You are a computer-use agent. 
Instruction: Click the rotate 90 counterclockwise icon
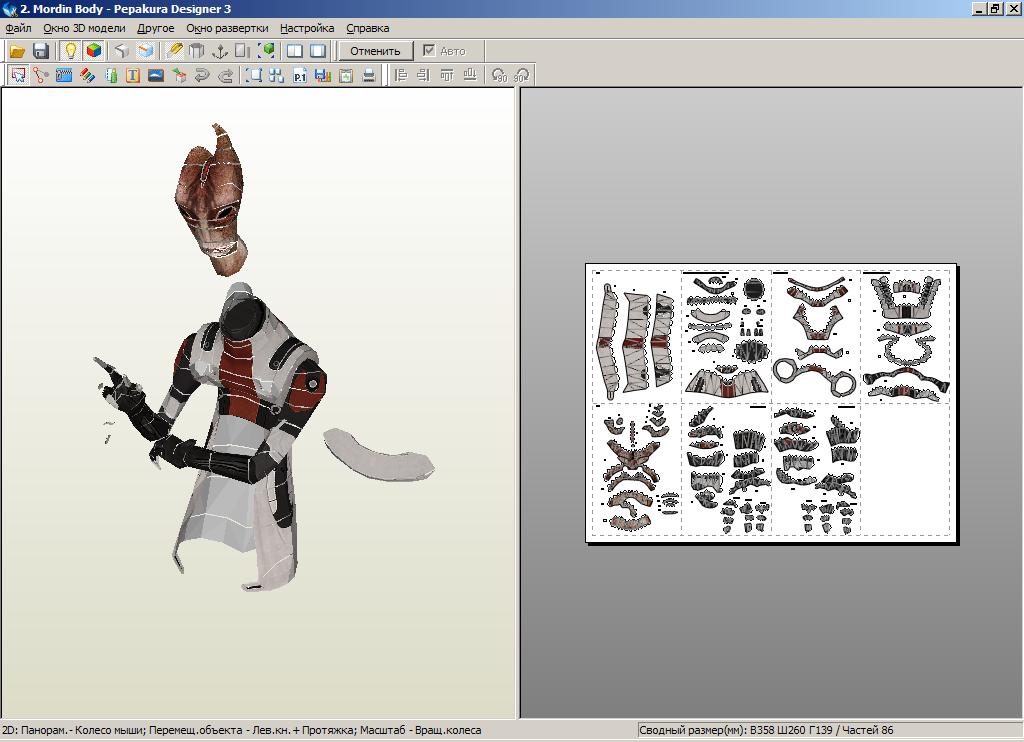[x=500, y=76]
